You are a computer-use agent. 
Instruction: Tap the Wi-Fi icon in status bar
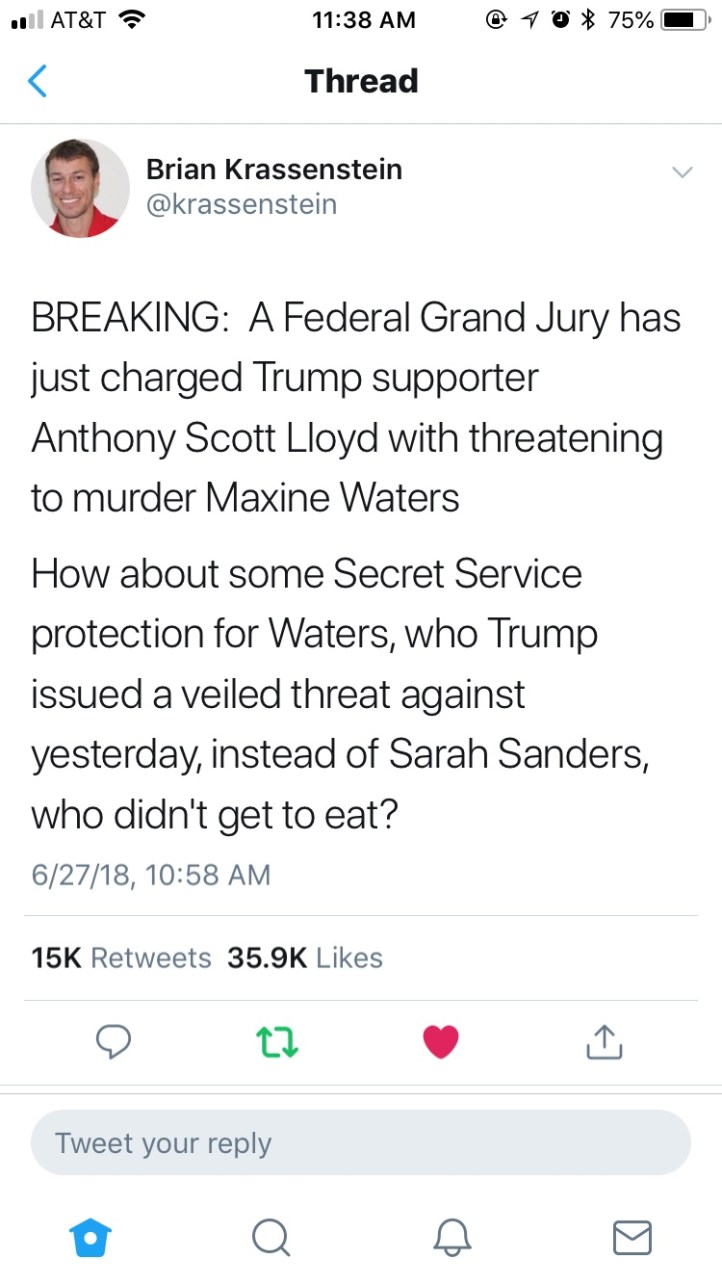pos(130,20)
